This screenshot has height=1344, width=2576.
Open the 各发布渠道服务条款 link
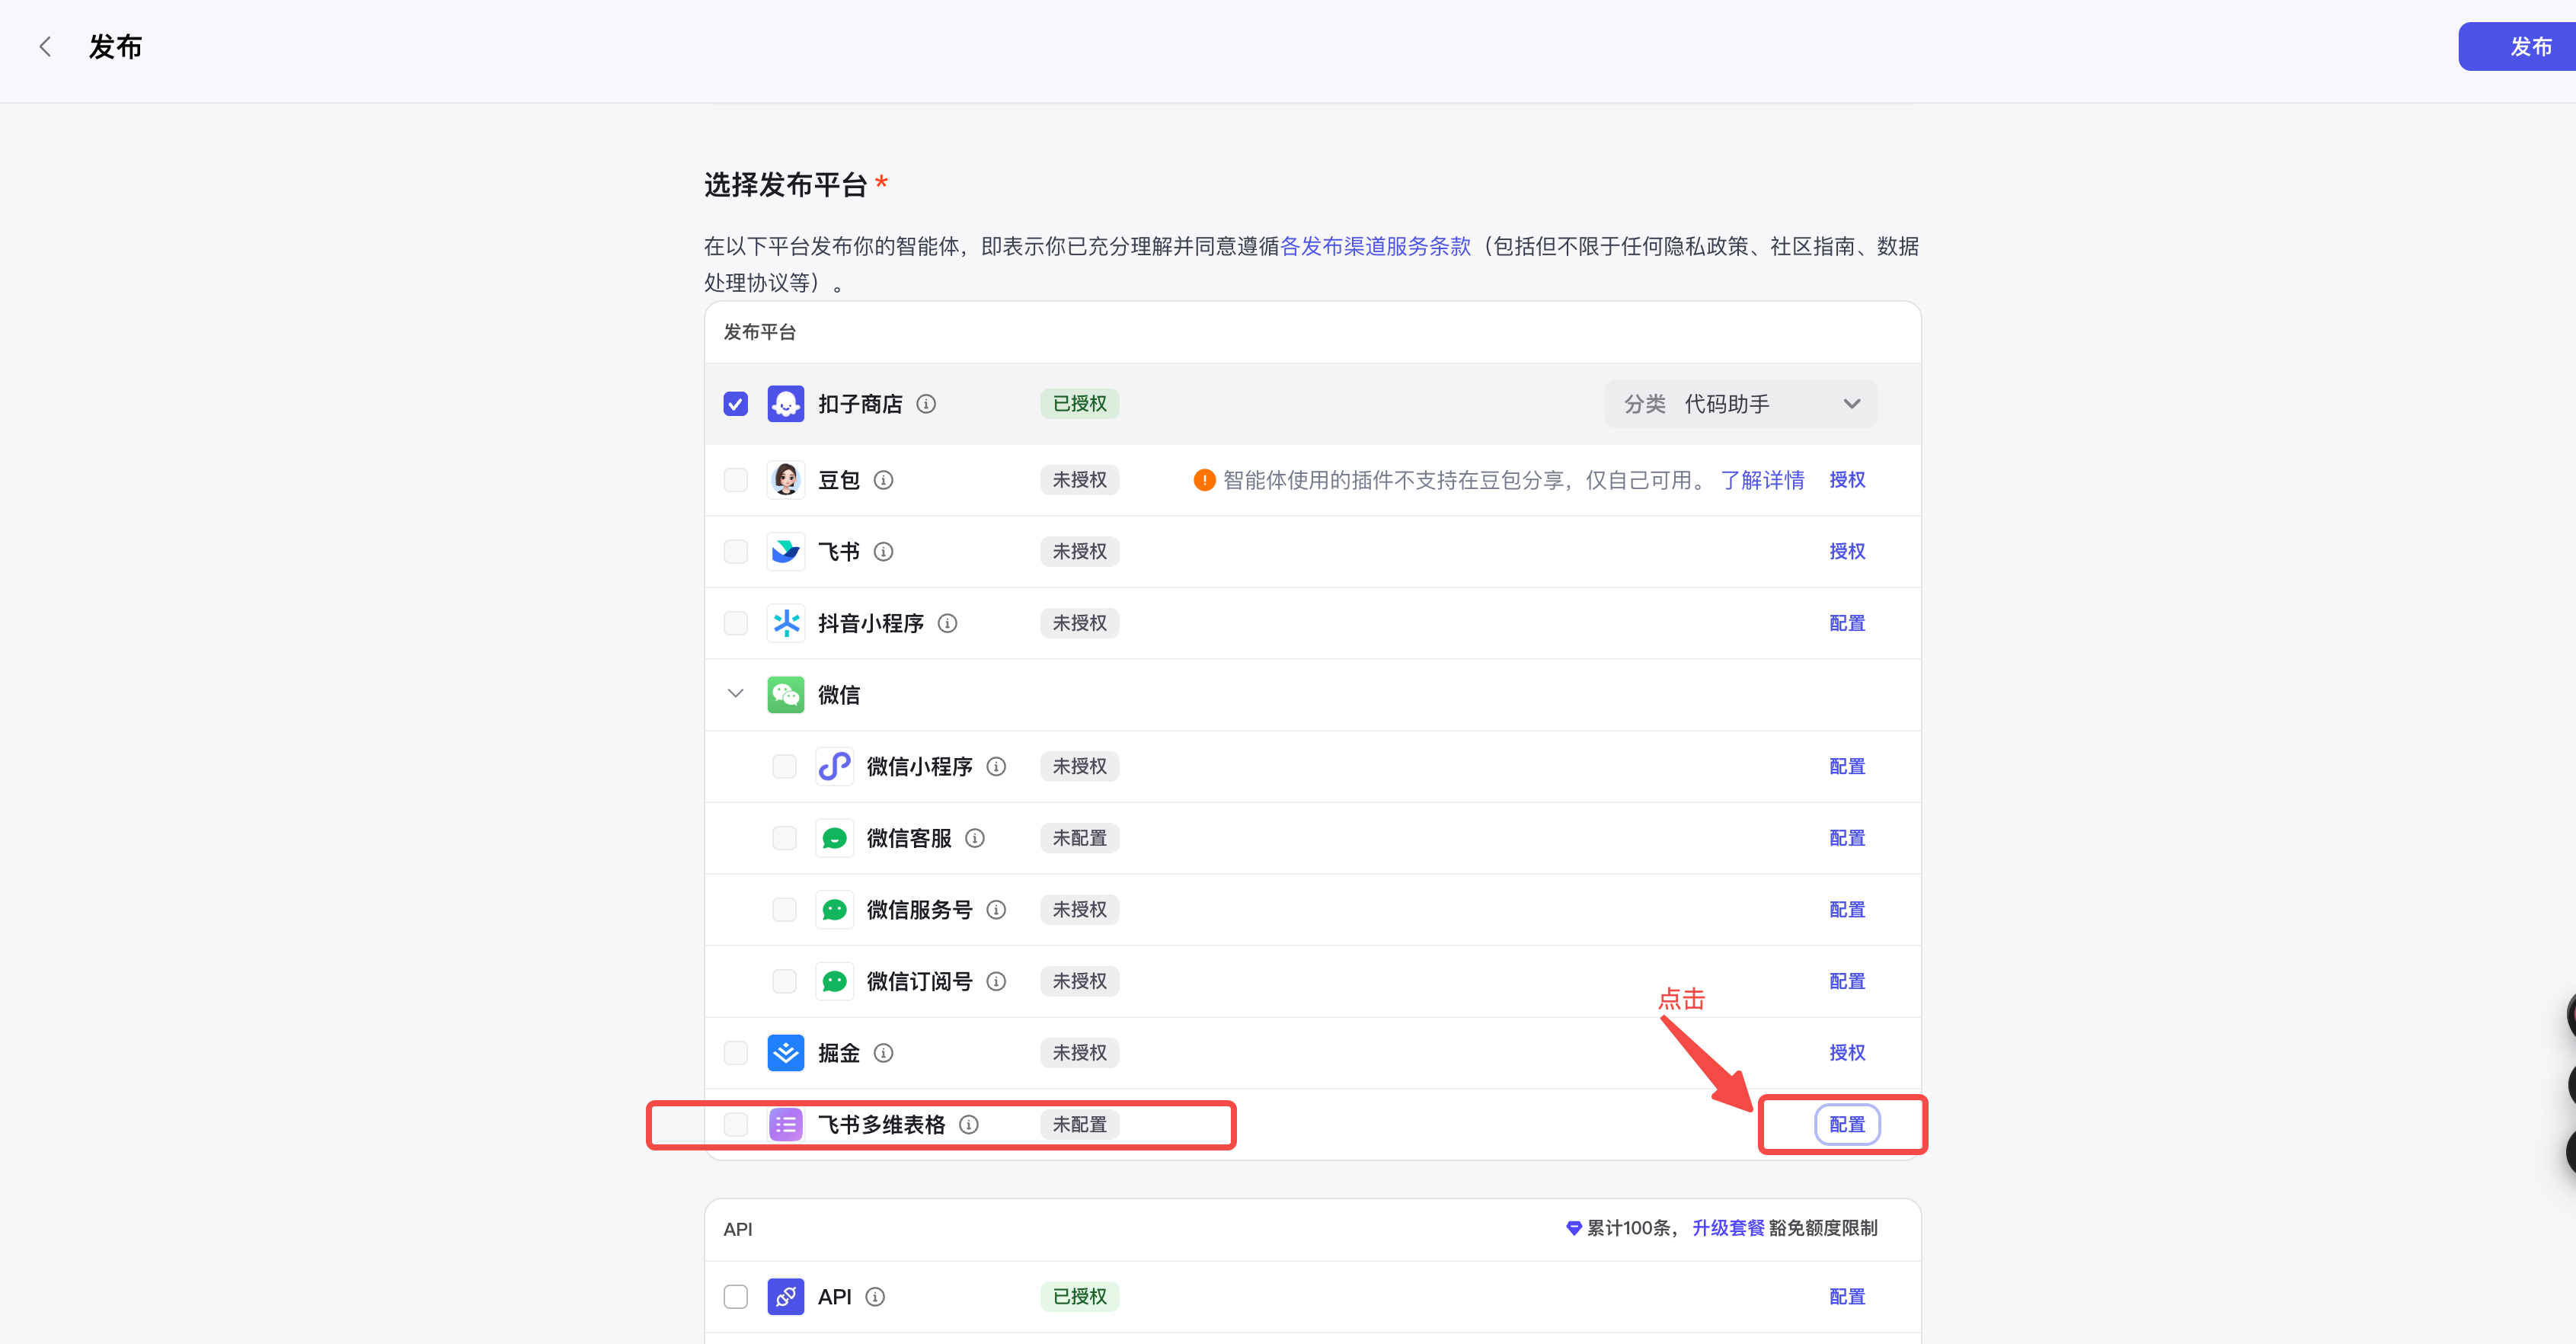click(1375, 246)
